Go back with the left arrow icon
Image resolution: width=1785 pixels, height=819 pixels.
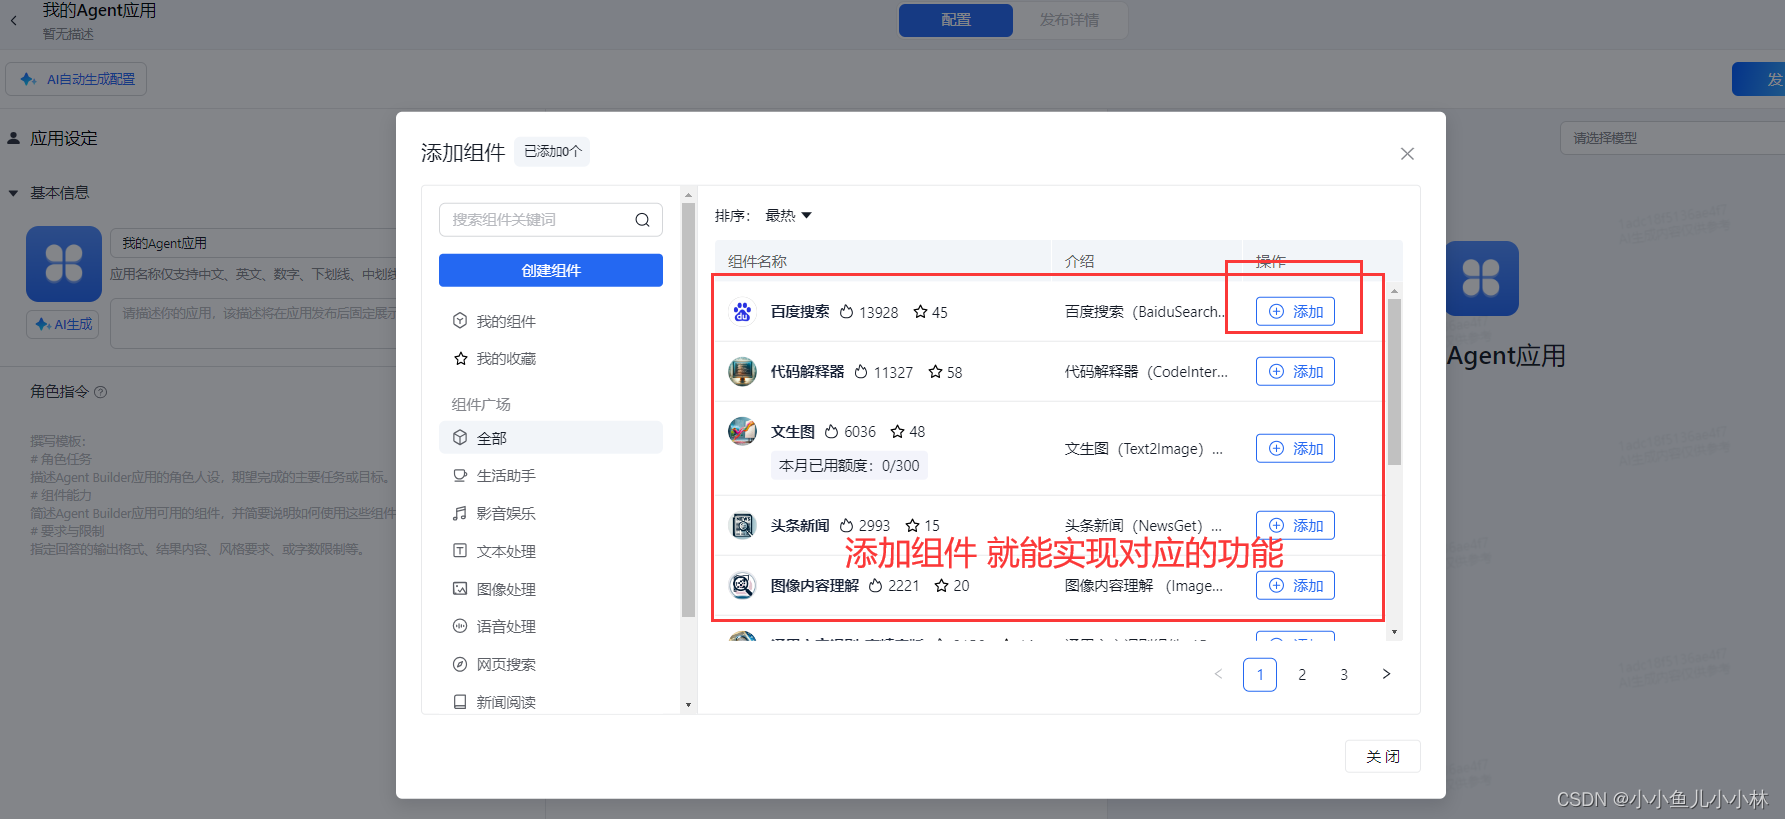[x=14, y=20]
